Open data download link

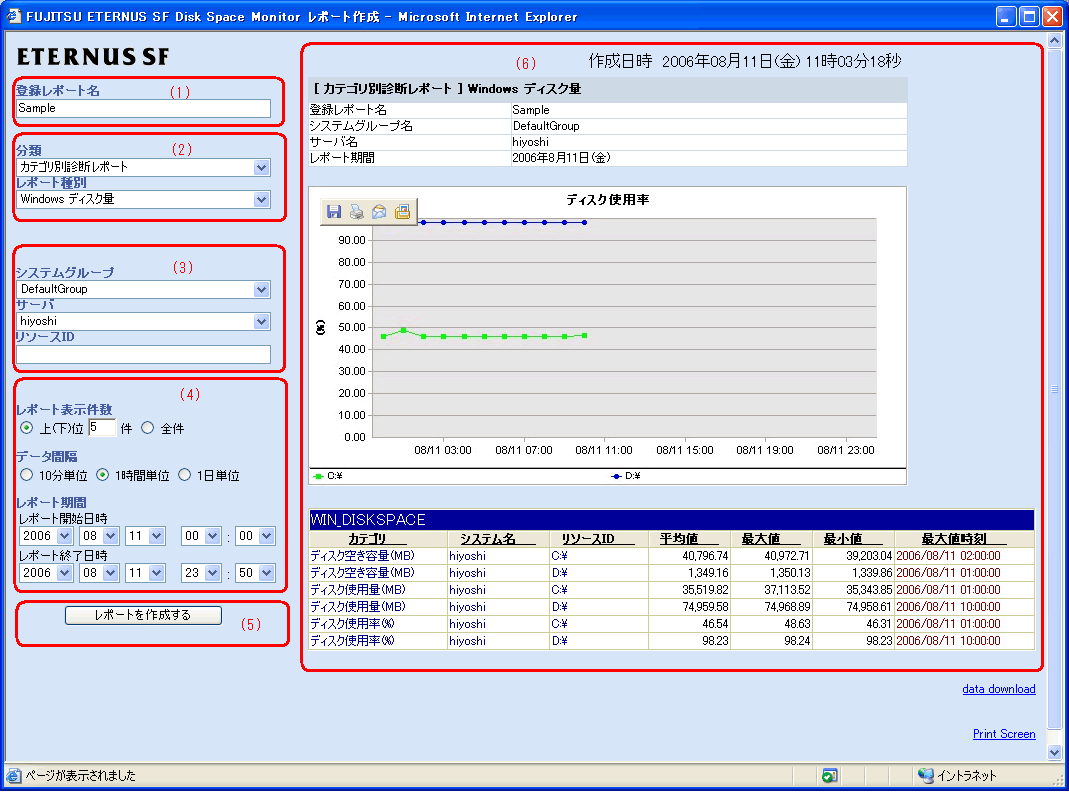999,689
